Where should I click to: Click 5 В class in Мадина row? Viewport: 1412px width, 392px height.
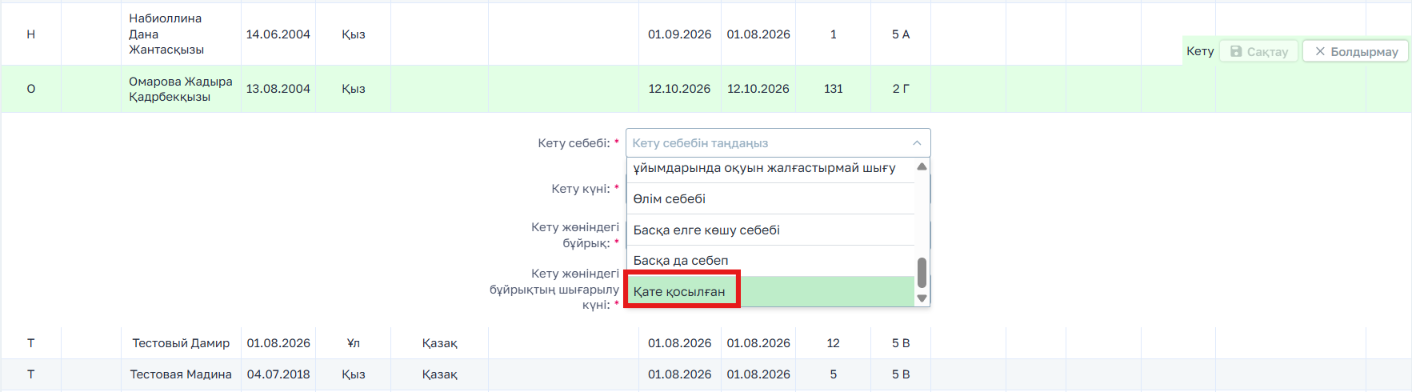click(901, 375)
